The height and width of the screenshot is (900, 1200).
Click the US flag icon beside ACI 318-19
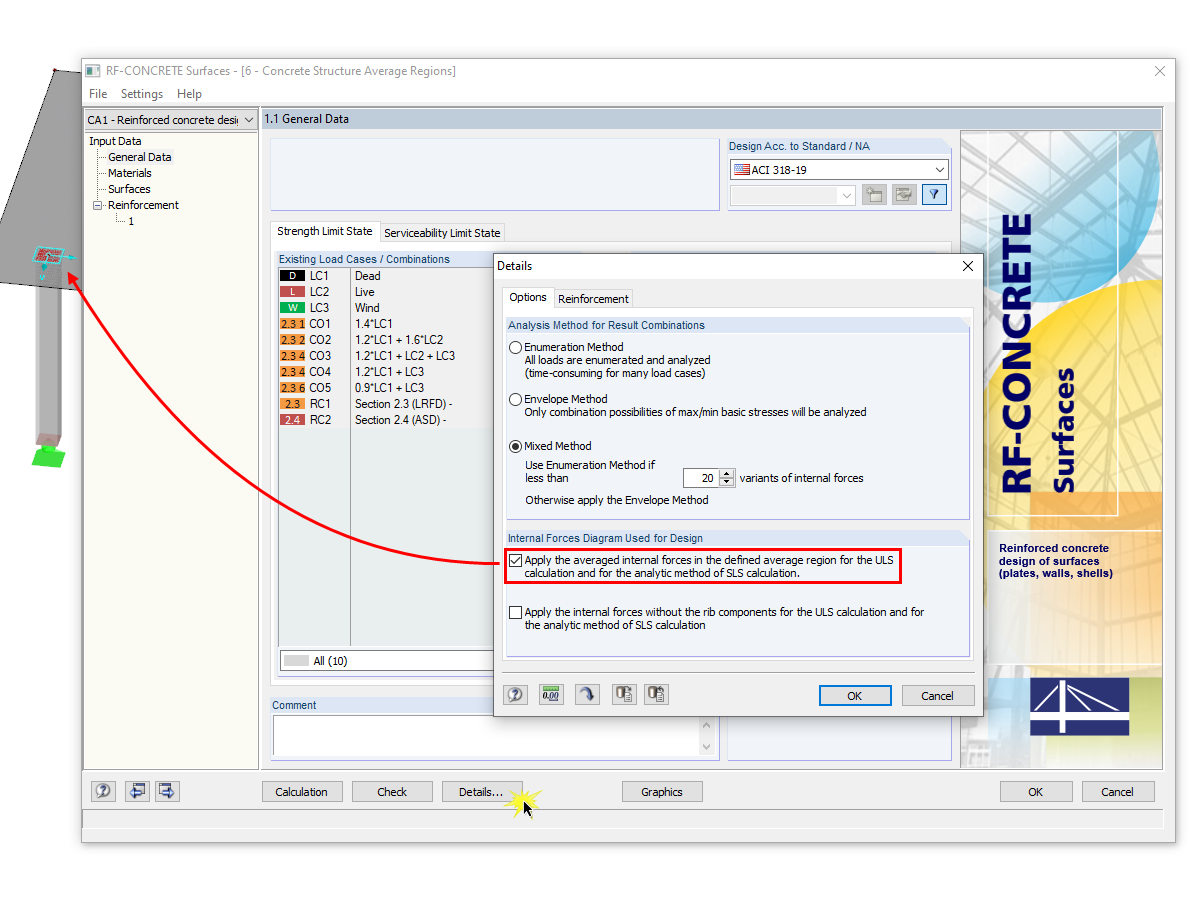click(x=741, y=170)
